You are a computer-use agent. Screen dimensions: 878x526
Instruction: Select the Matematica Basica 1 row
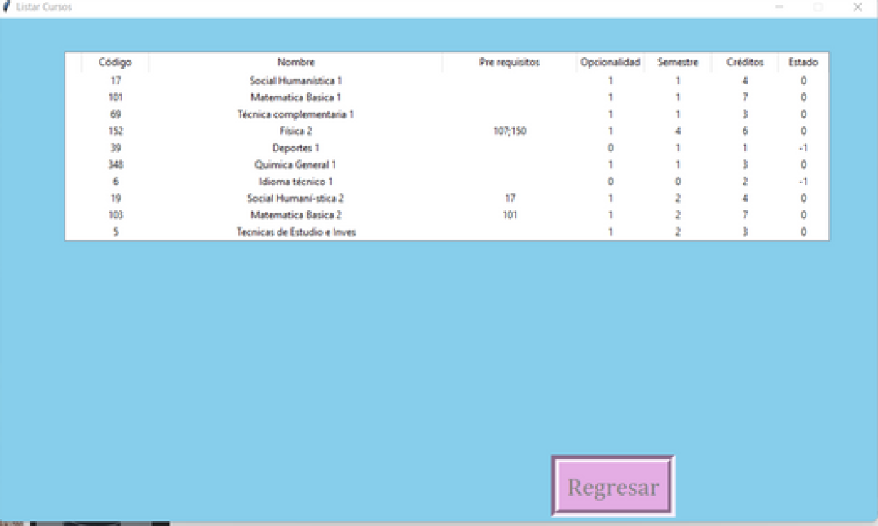(x=295, y=97)
